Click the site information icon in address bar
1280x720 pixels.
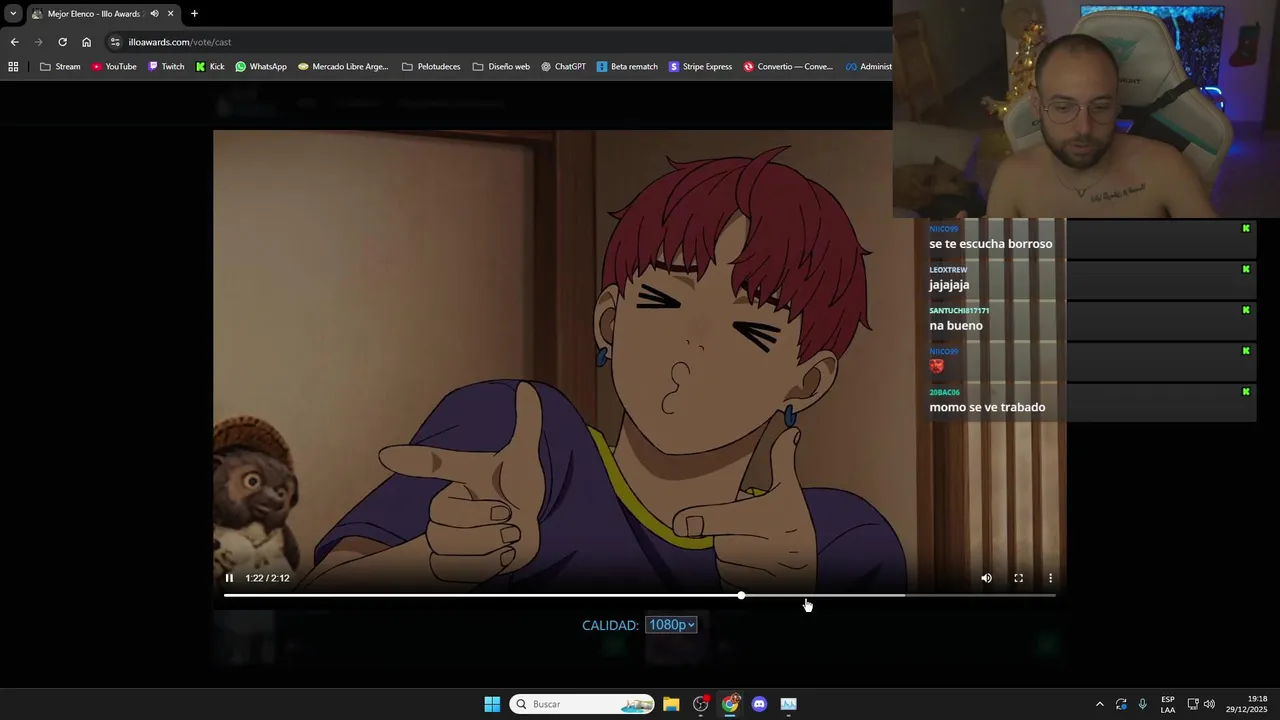tap(115, 42)
